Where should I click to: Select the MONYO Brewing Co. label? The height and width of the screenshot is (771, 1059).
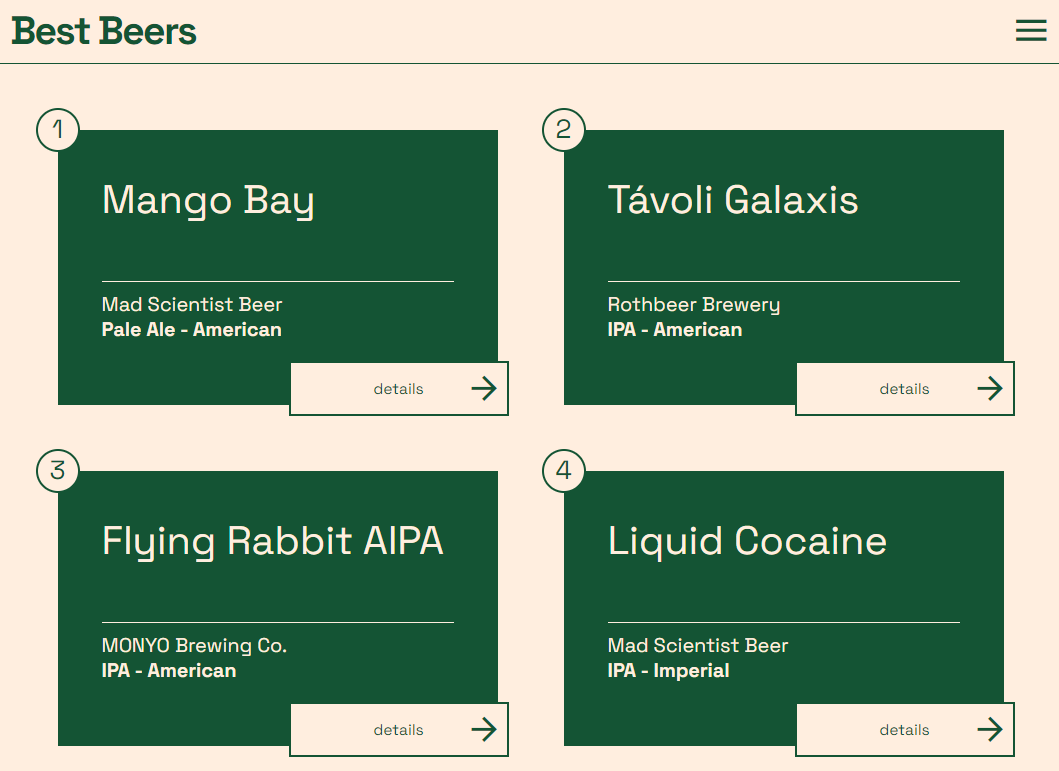click(194, 646)
